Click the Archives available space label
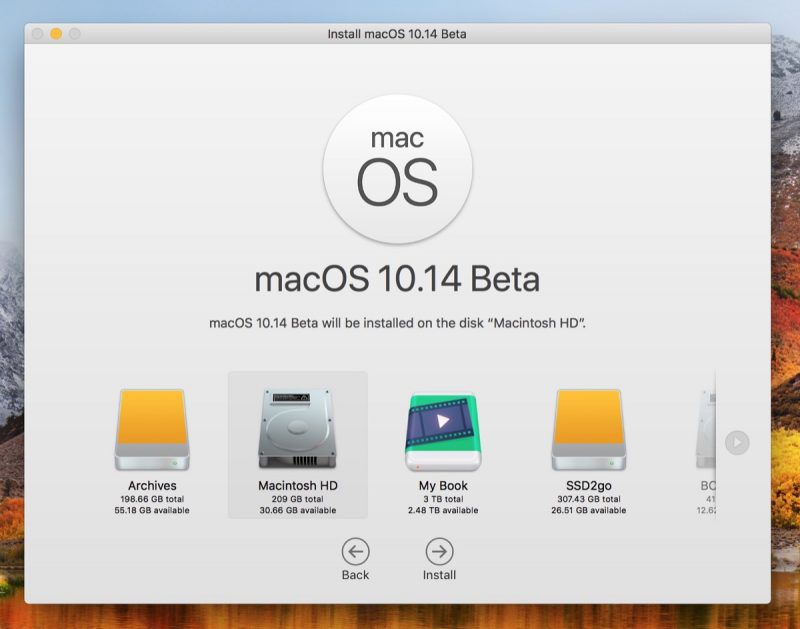The height and width of the screenshot is (629, 800). (x=154, y=507)
